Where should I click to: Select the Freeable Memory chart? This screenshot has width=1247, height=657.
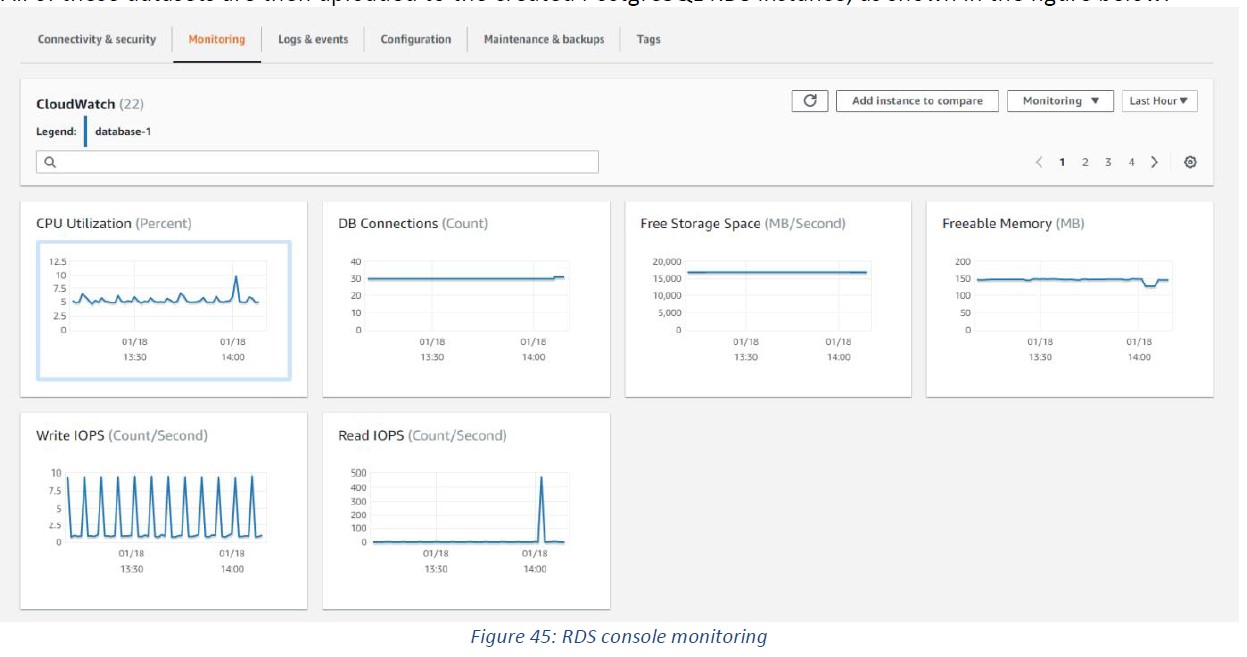1069,300
